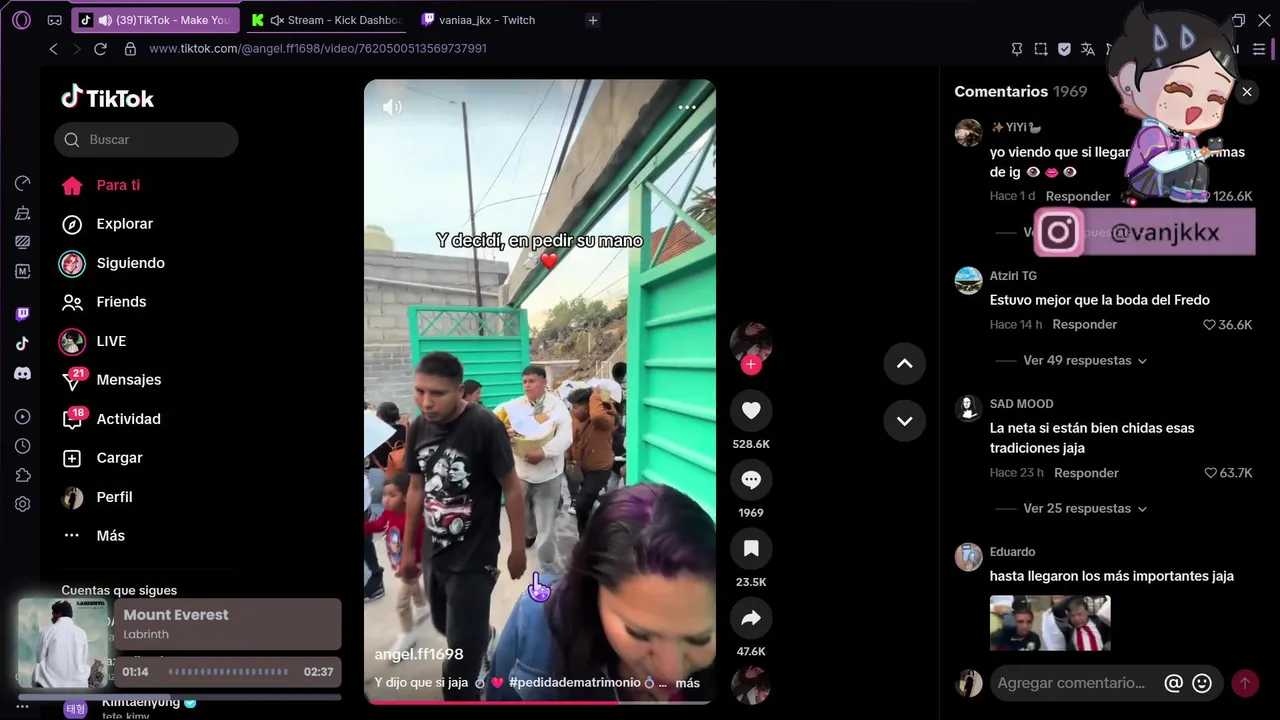This screenshot has width=1280, height=720.
Task: Expand Ver 25 respuestas replies
Action: 1085,508
